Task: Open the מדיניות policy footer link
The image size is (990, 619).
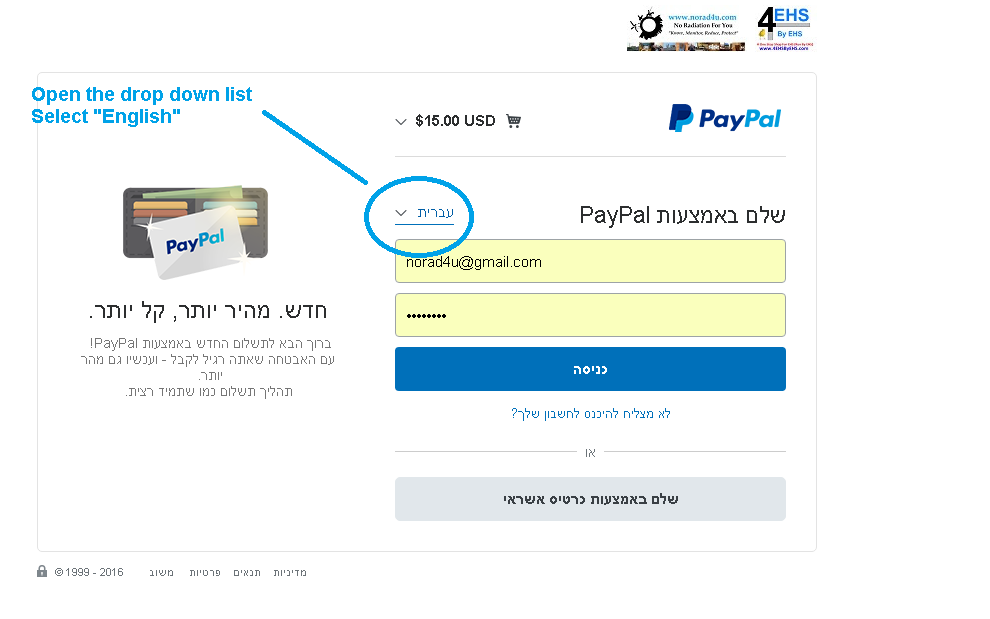Action: tap(290, 572)
